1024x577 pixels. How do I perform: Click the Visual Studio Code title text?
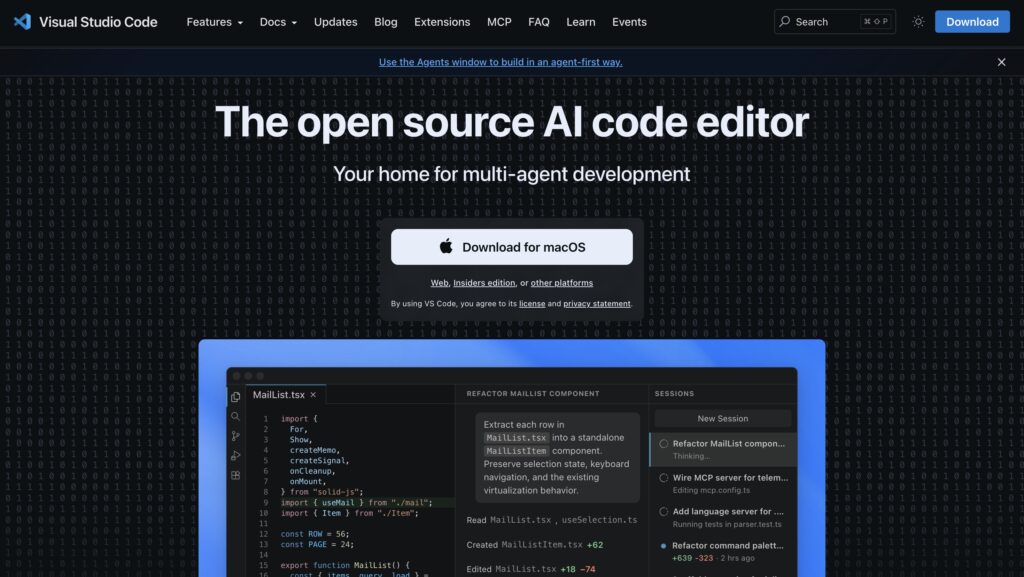coord(98,22)
